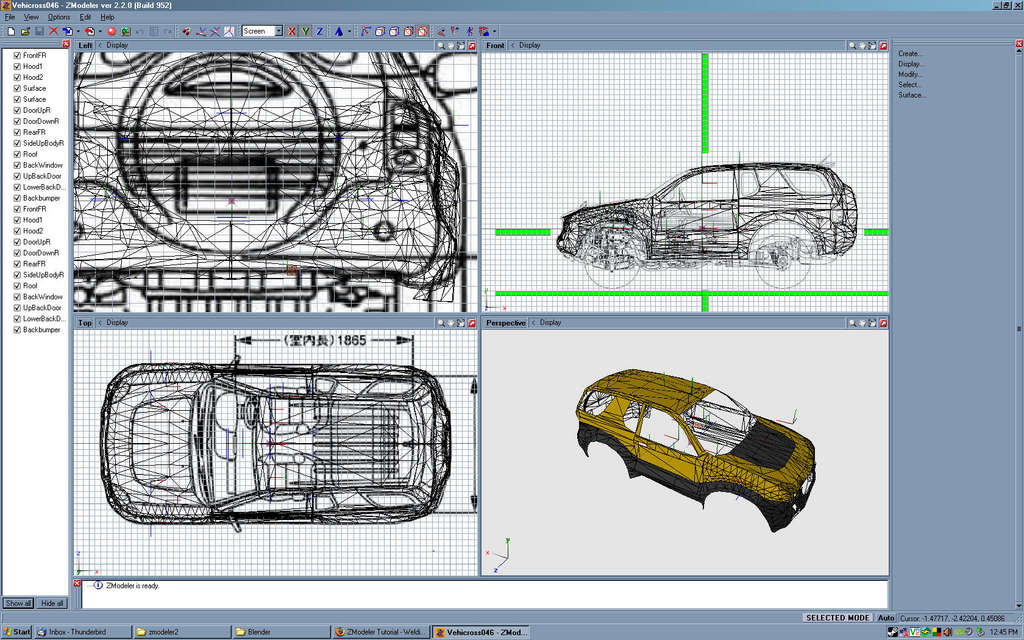Toggle the first SideUpBodyR checkbox
The width and height of the screenshot is (1024, 640).
tap(18, 143)
